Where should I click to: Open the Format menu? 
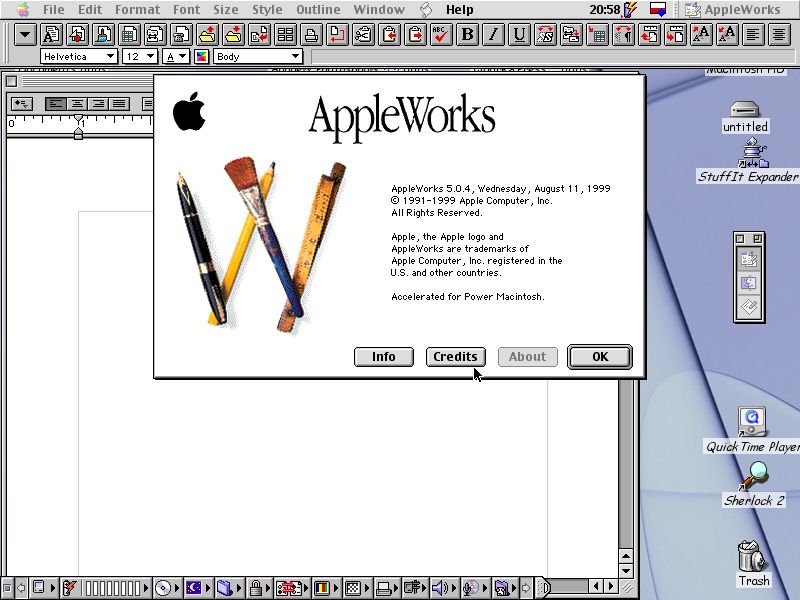coord(137,10)
